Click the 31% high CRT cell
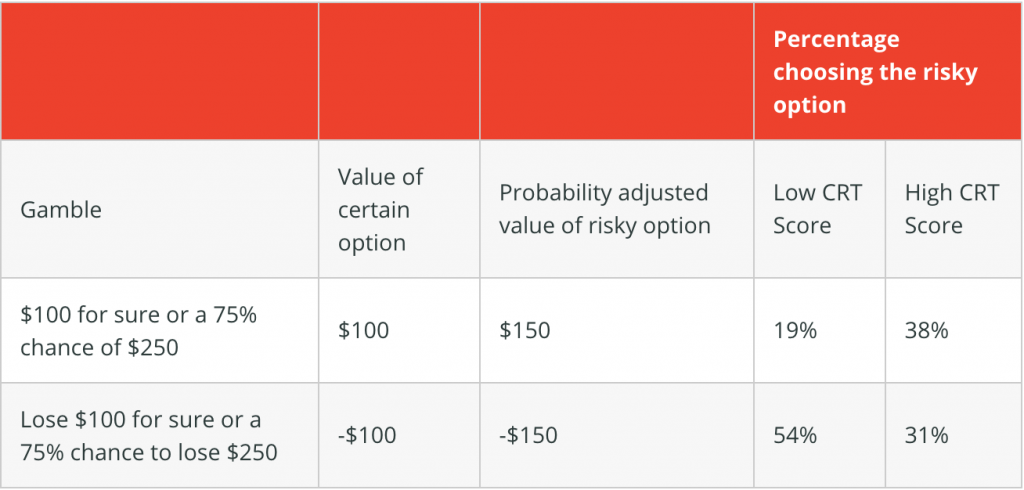1024x490 pixels. tap(926, 435)
